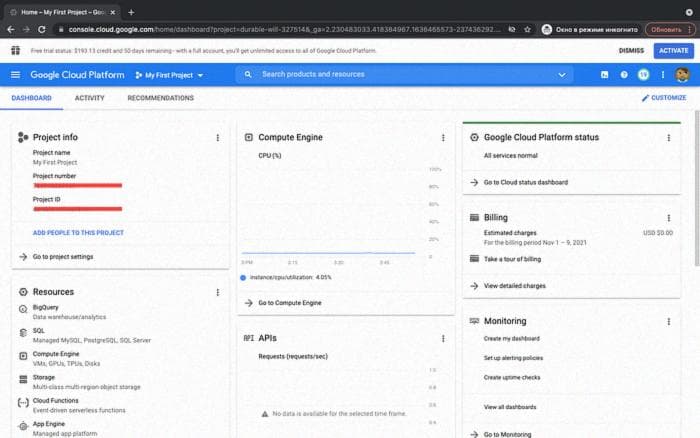The width and height of the screenshot is (700, 438).
Task: Dismiss the free trial banner
Action: [631, 50]
